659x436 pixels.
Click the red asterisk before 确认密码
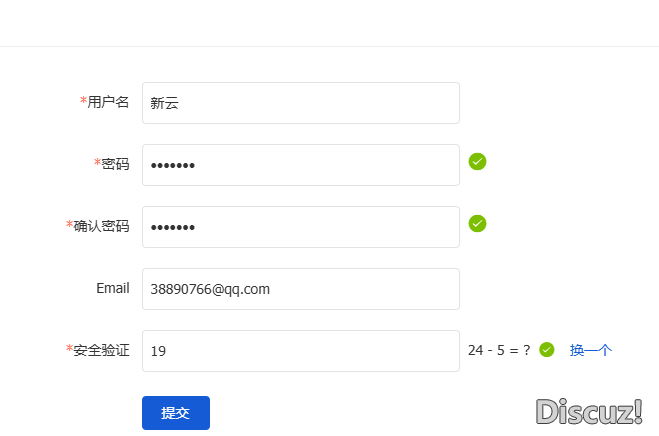(x=69, y=225)
